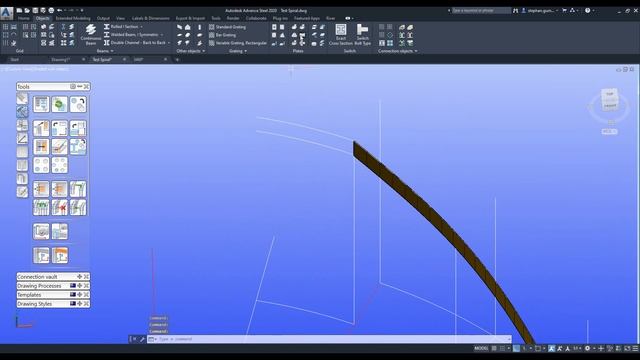
Task: Open dropdown next to Double Channel
Action: pyautogui.click(x=169, y=42)
